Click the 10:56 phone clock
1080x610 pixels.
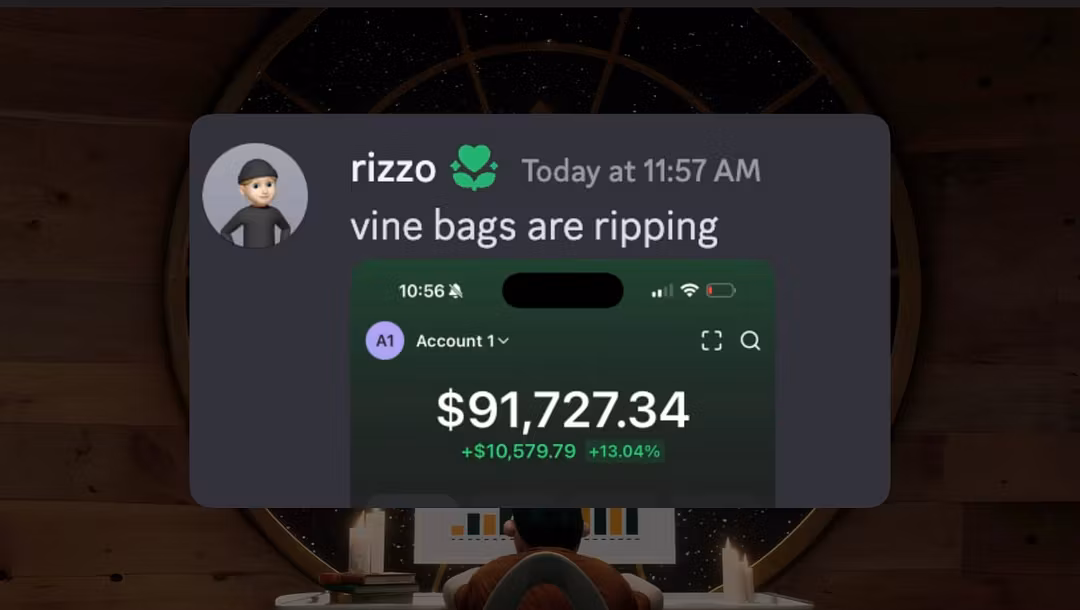[x=422, y=291]
